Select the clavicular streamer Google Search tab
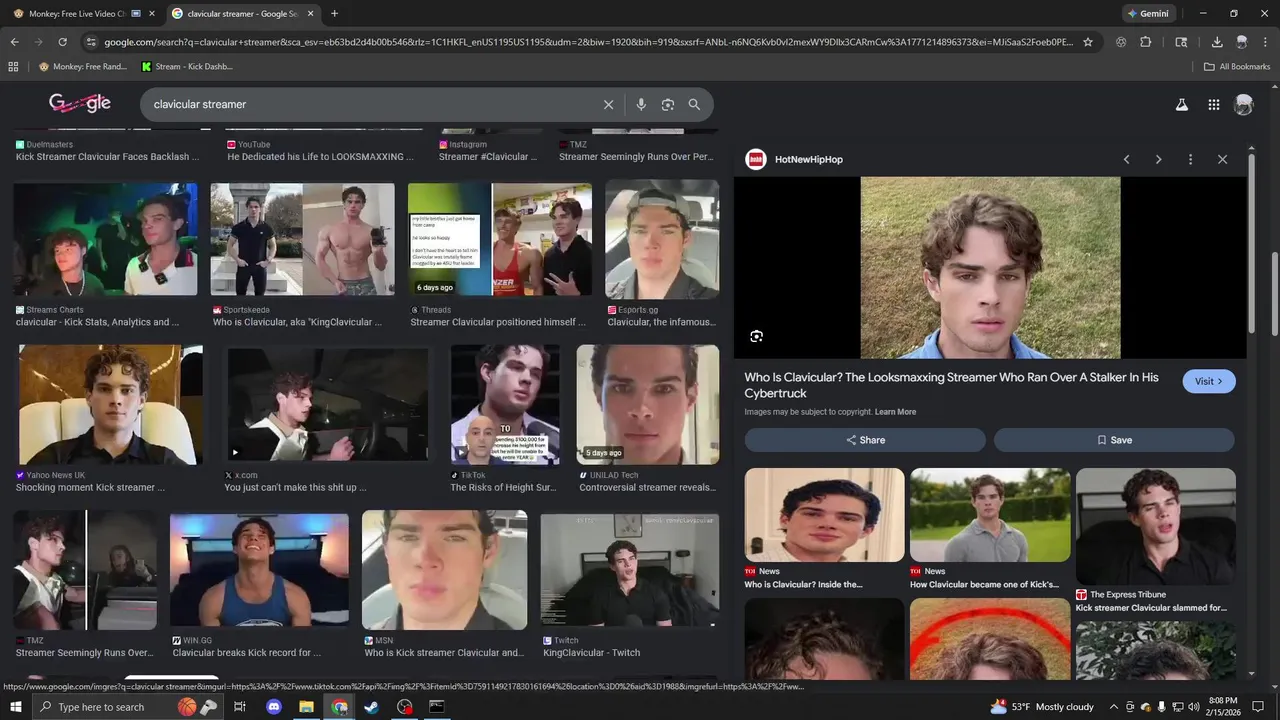The height and width of the screenshot is (720, 1280). (243, 14)
